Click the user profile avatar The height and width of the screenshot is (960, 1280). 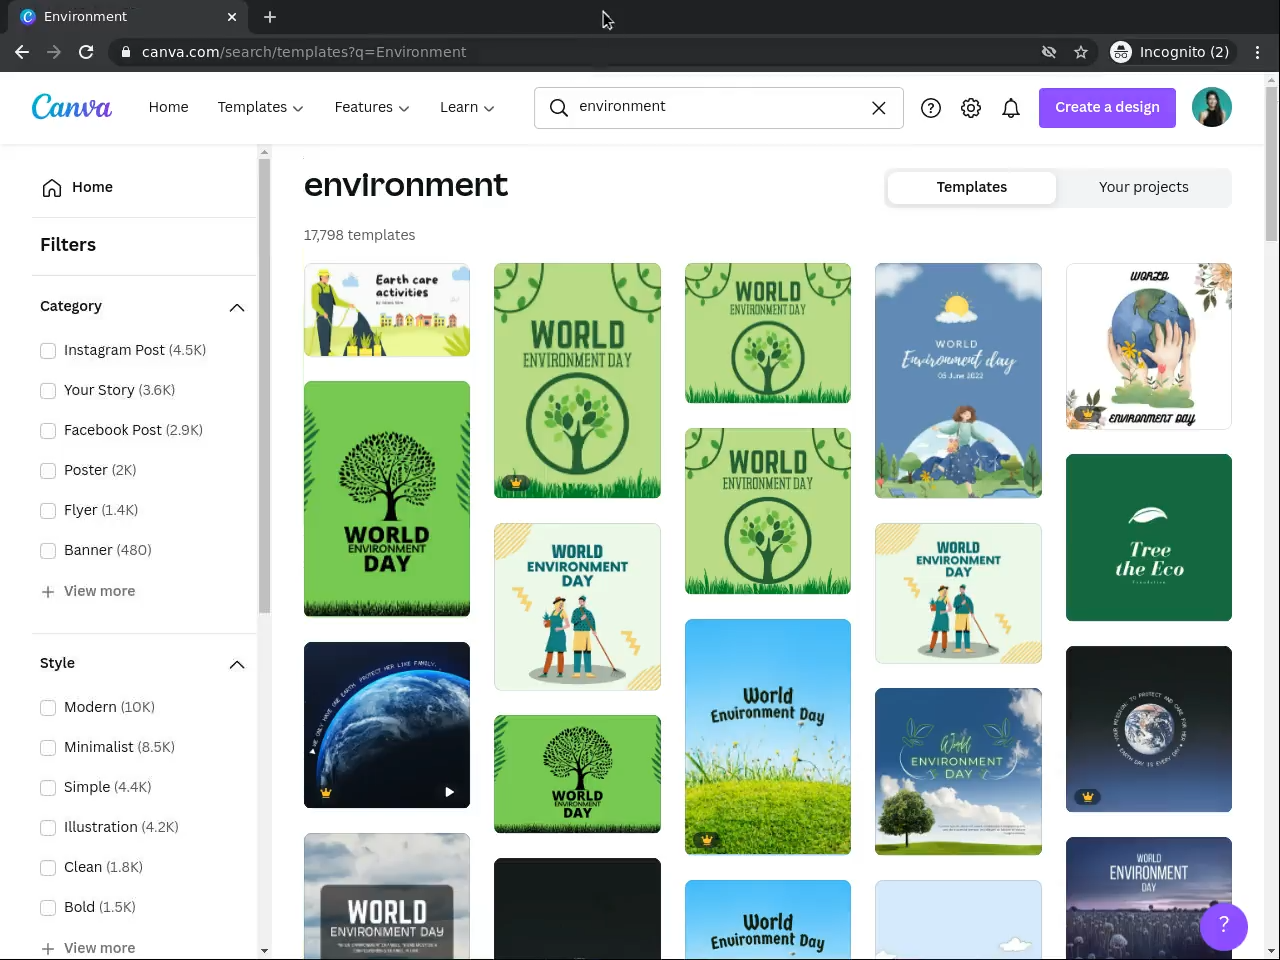pyautogui.click(x=1211, y=107)
